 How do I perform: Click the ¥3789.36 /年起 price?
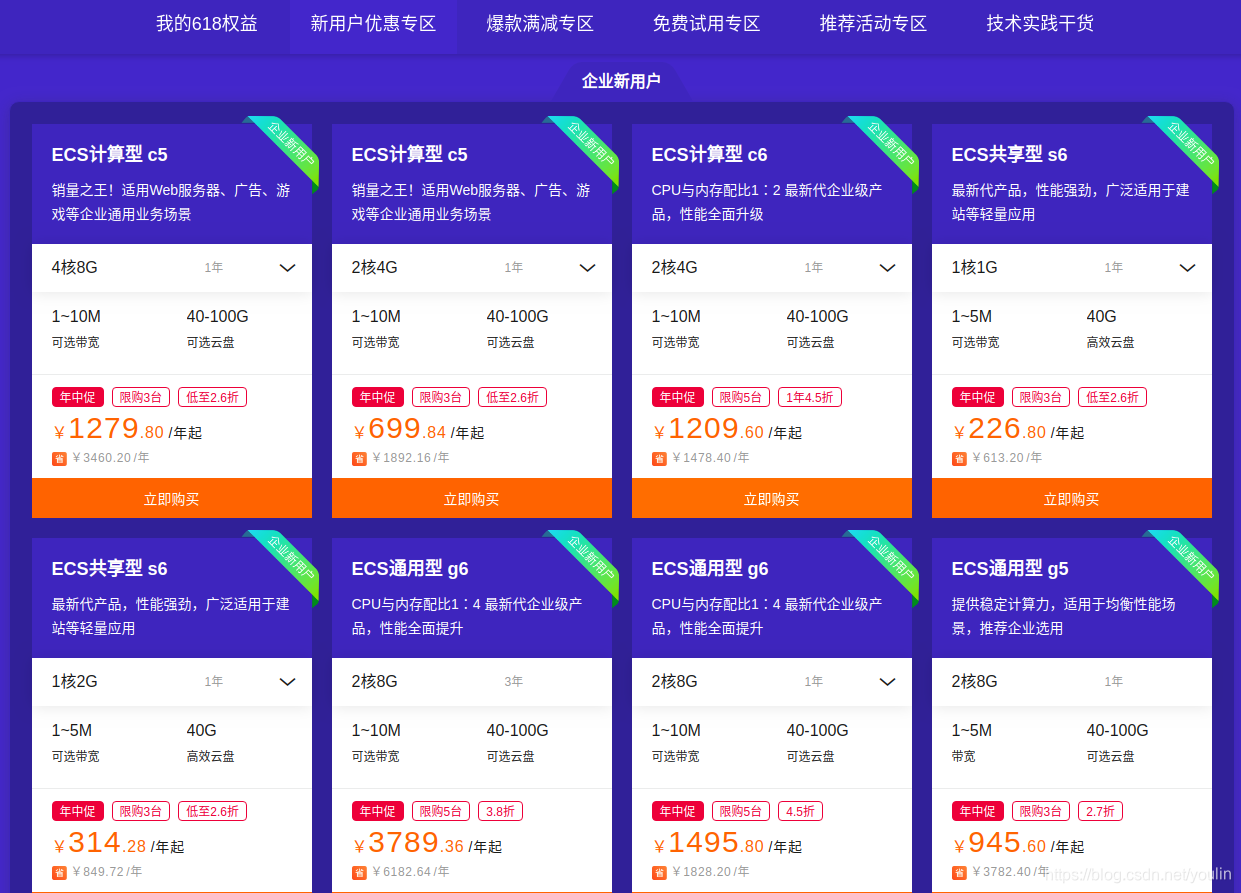pyautogui.click(x=427, y=844)
